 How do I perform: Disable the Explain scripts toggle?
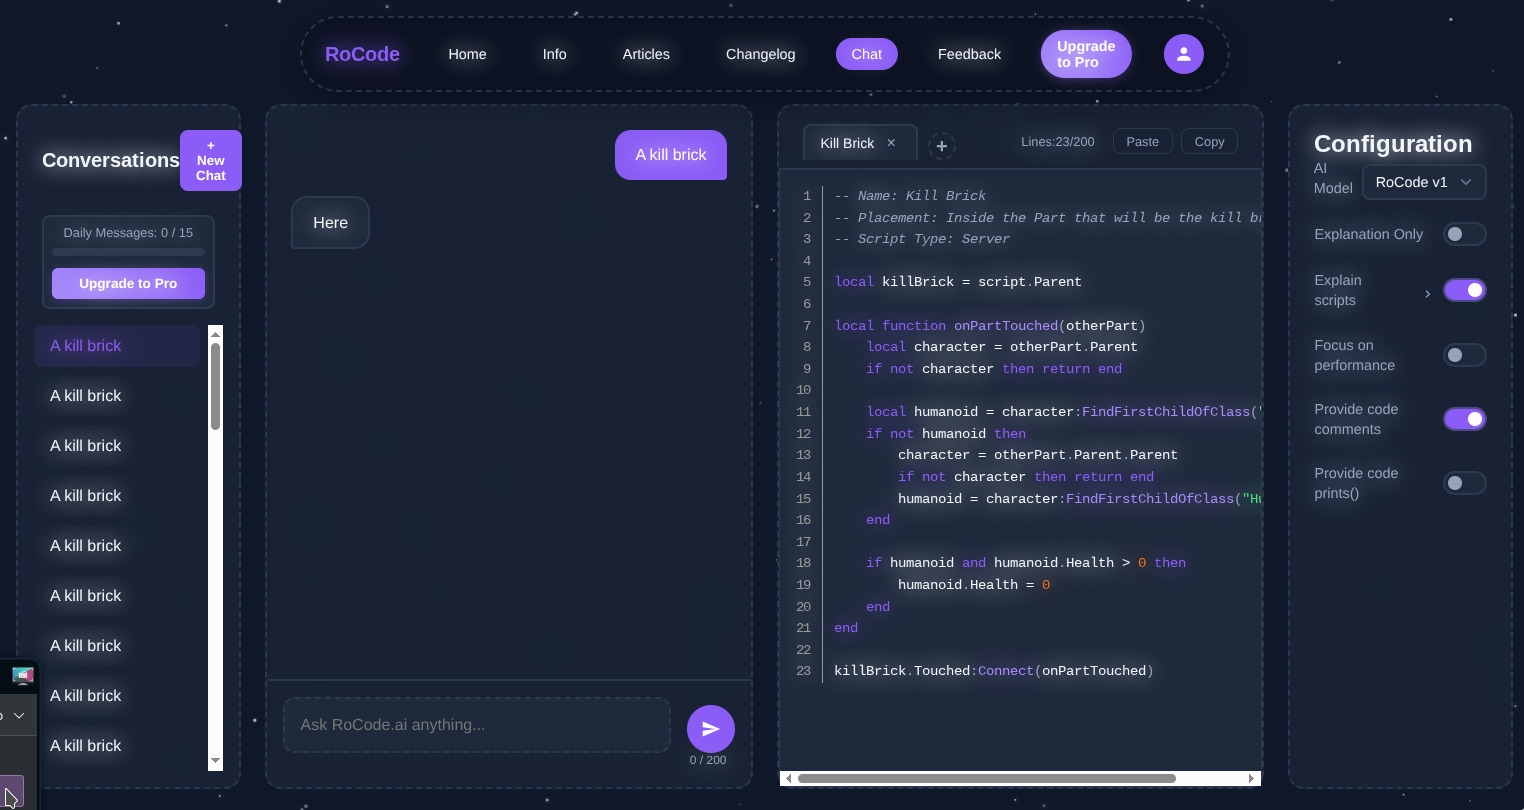pos(1464,289)
